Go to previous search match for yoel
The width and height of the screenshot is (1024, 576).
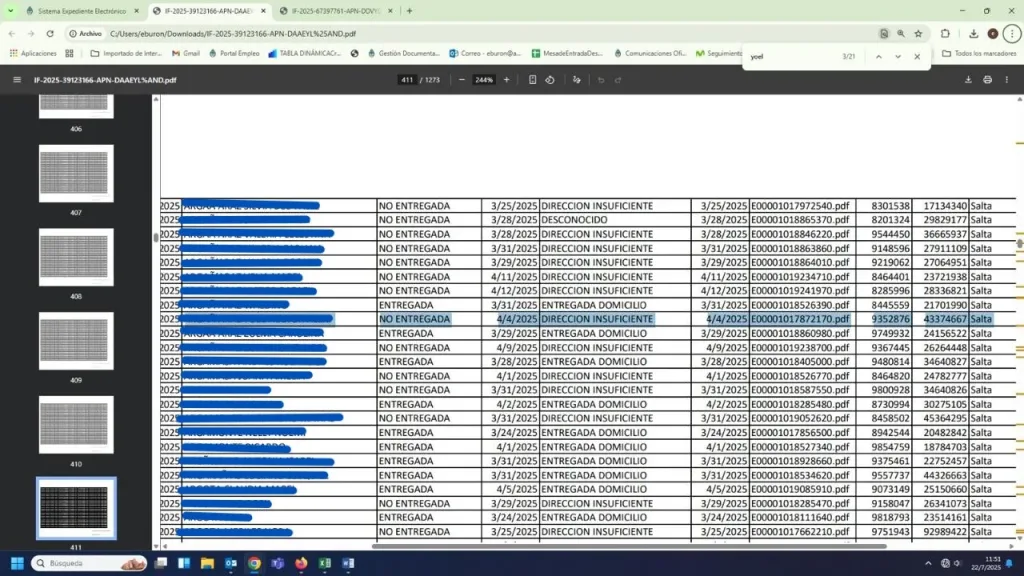click(878, 57)
